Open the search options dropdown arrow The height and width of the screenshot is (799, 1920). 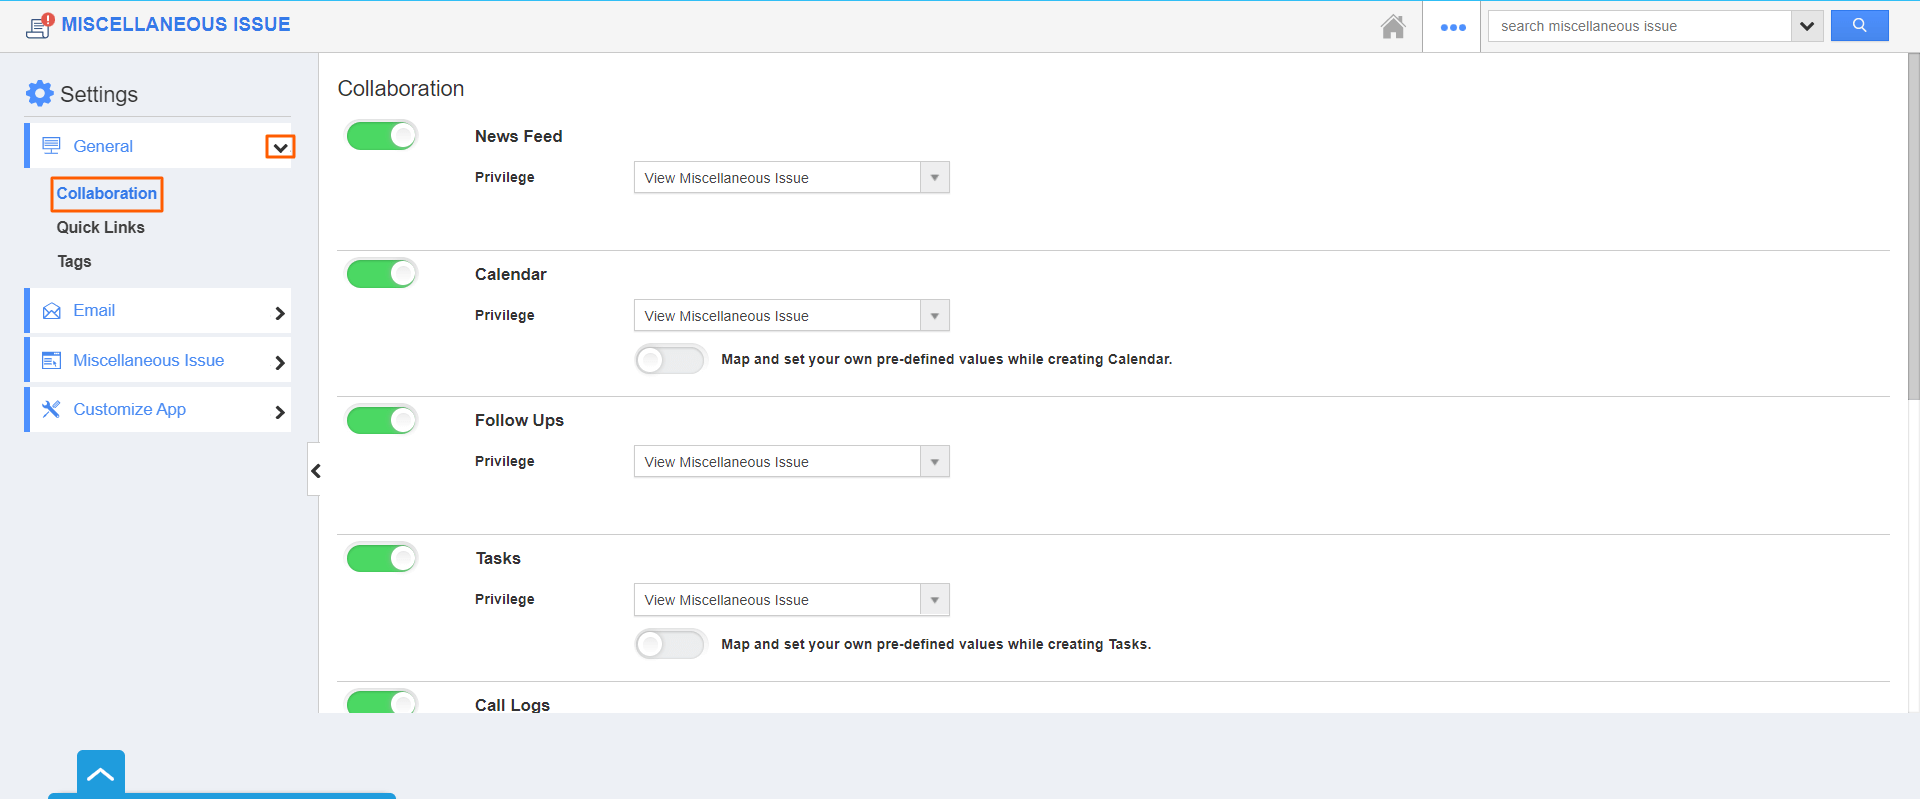point(1806,26)
